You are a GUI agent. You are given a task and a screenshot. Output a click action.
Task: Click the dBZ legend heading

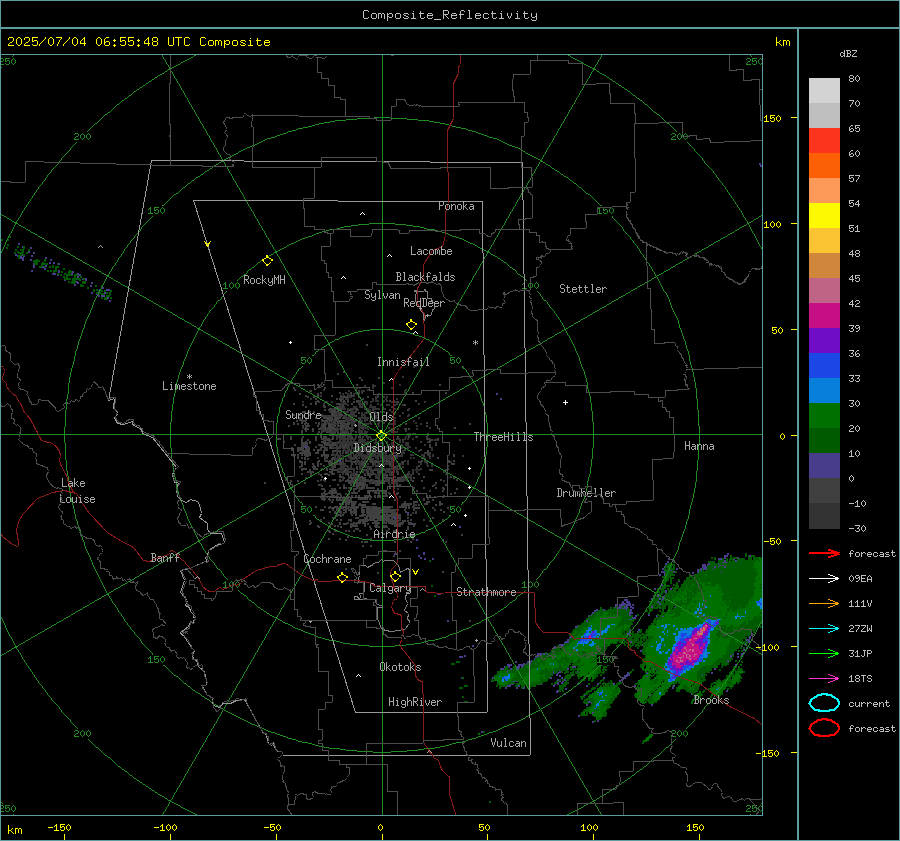848,54
